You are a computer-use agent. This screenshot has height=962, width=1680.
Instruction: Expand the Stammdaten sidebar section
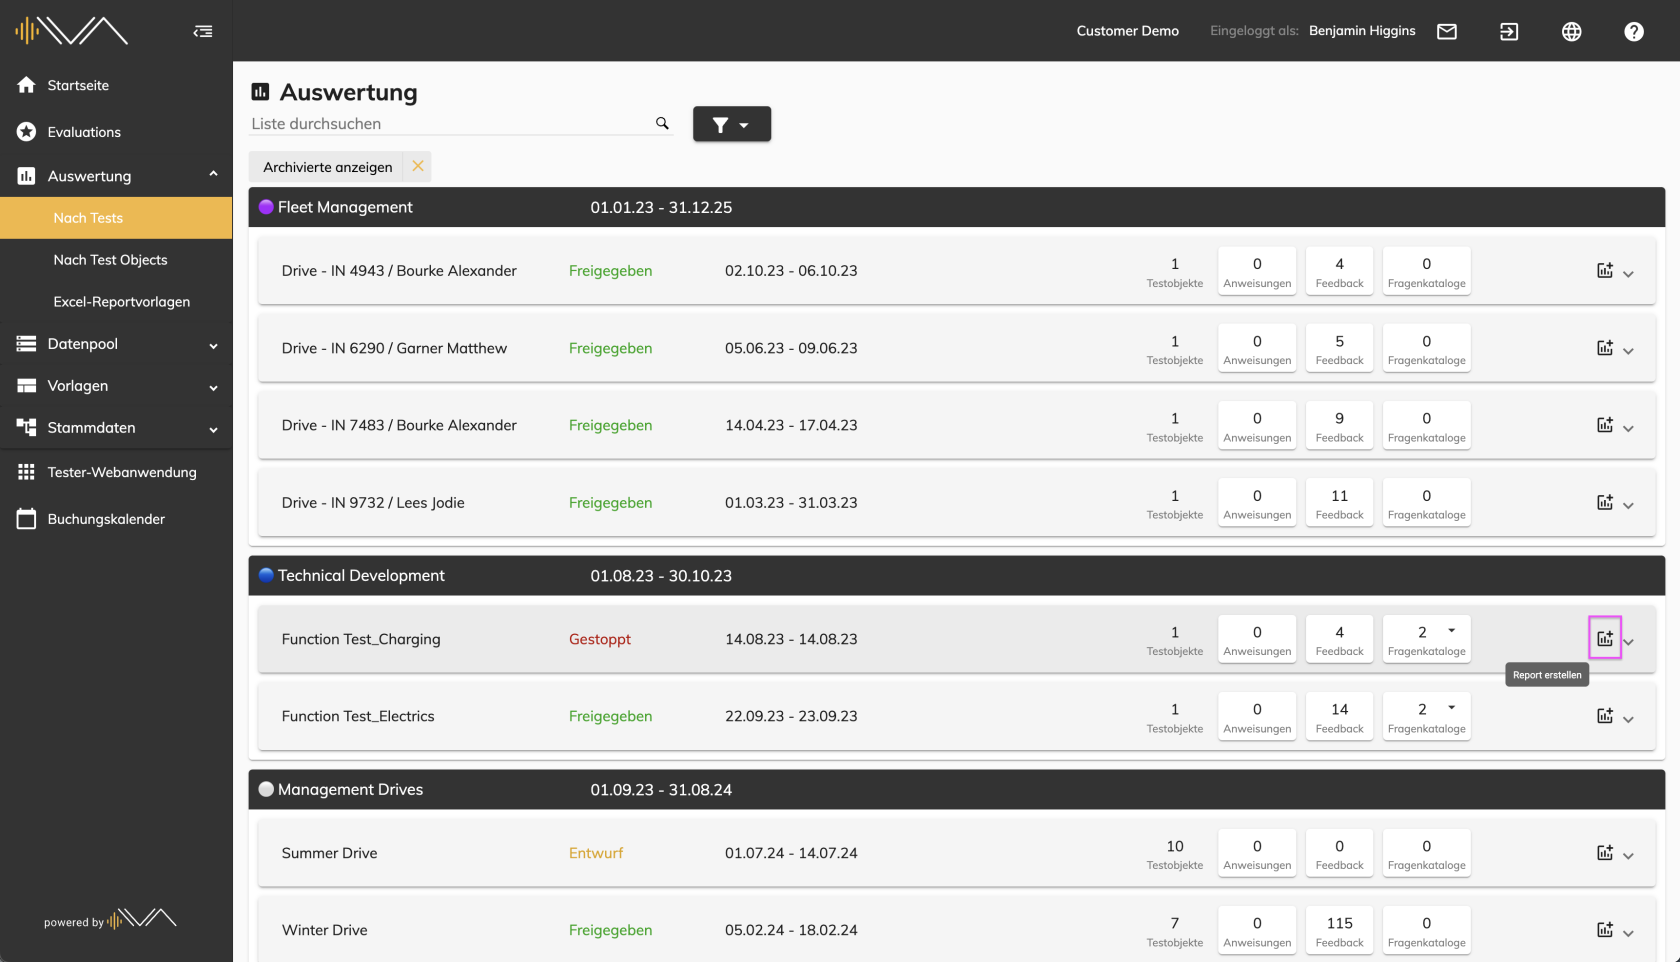click(213, 430)
